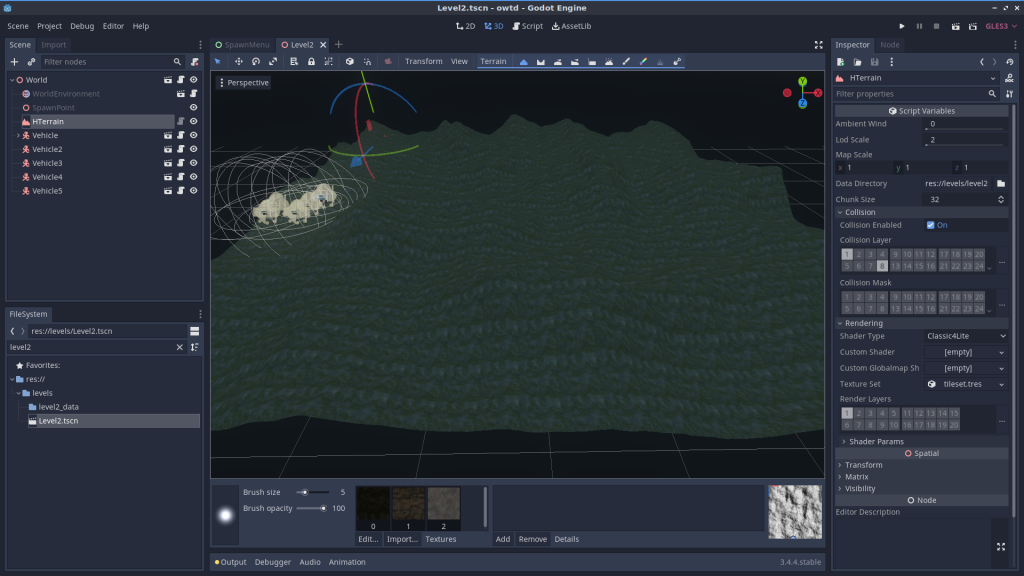Open the Project menu
Image resolution: width=1024 pixels, height=576 pixels.
point(49,26)
